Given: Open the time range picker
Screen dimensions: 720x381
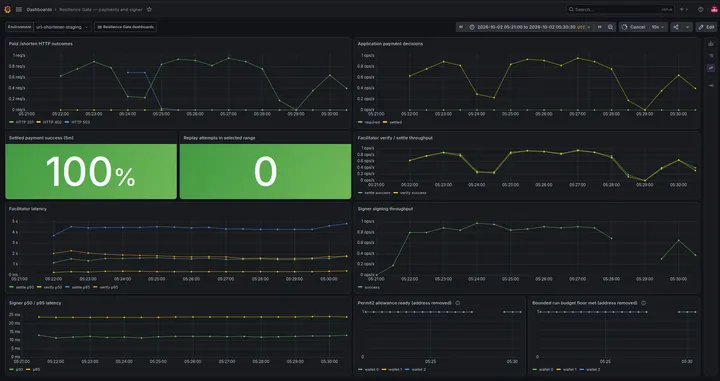Looking at the screenshot, I should (530, 27).
